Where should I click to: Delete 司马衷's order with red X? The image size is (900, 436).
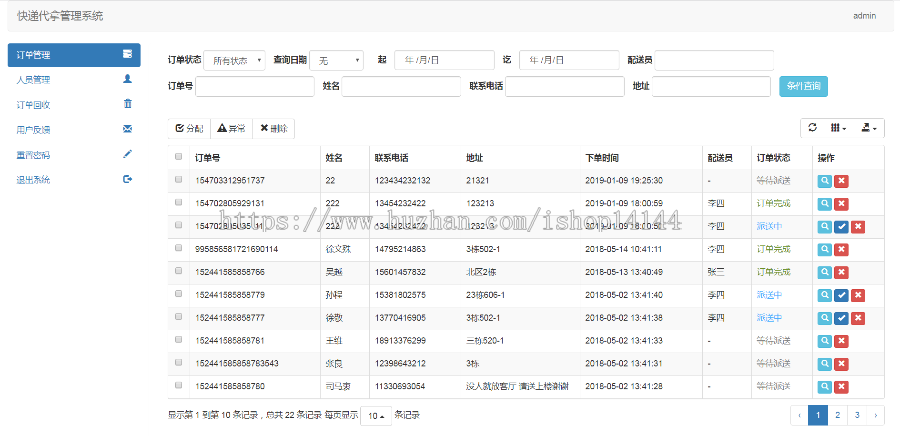[841, 387]
